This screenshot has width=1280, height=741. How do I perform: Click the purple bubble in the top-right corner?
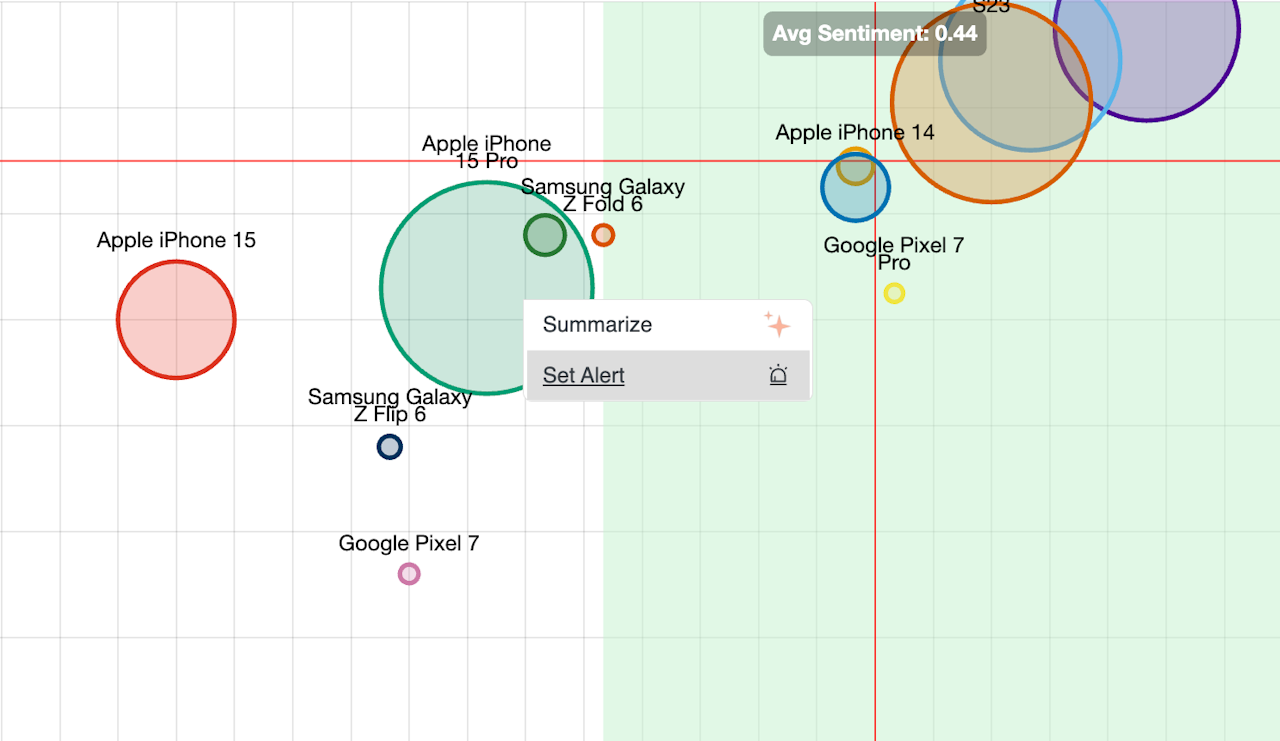[1180, 60]
